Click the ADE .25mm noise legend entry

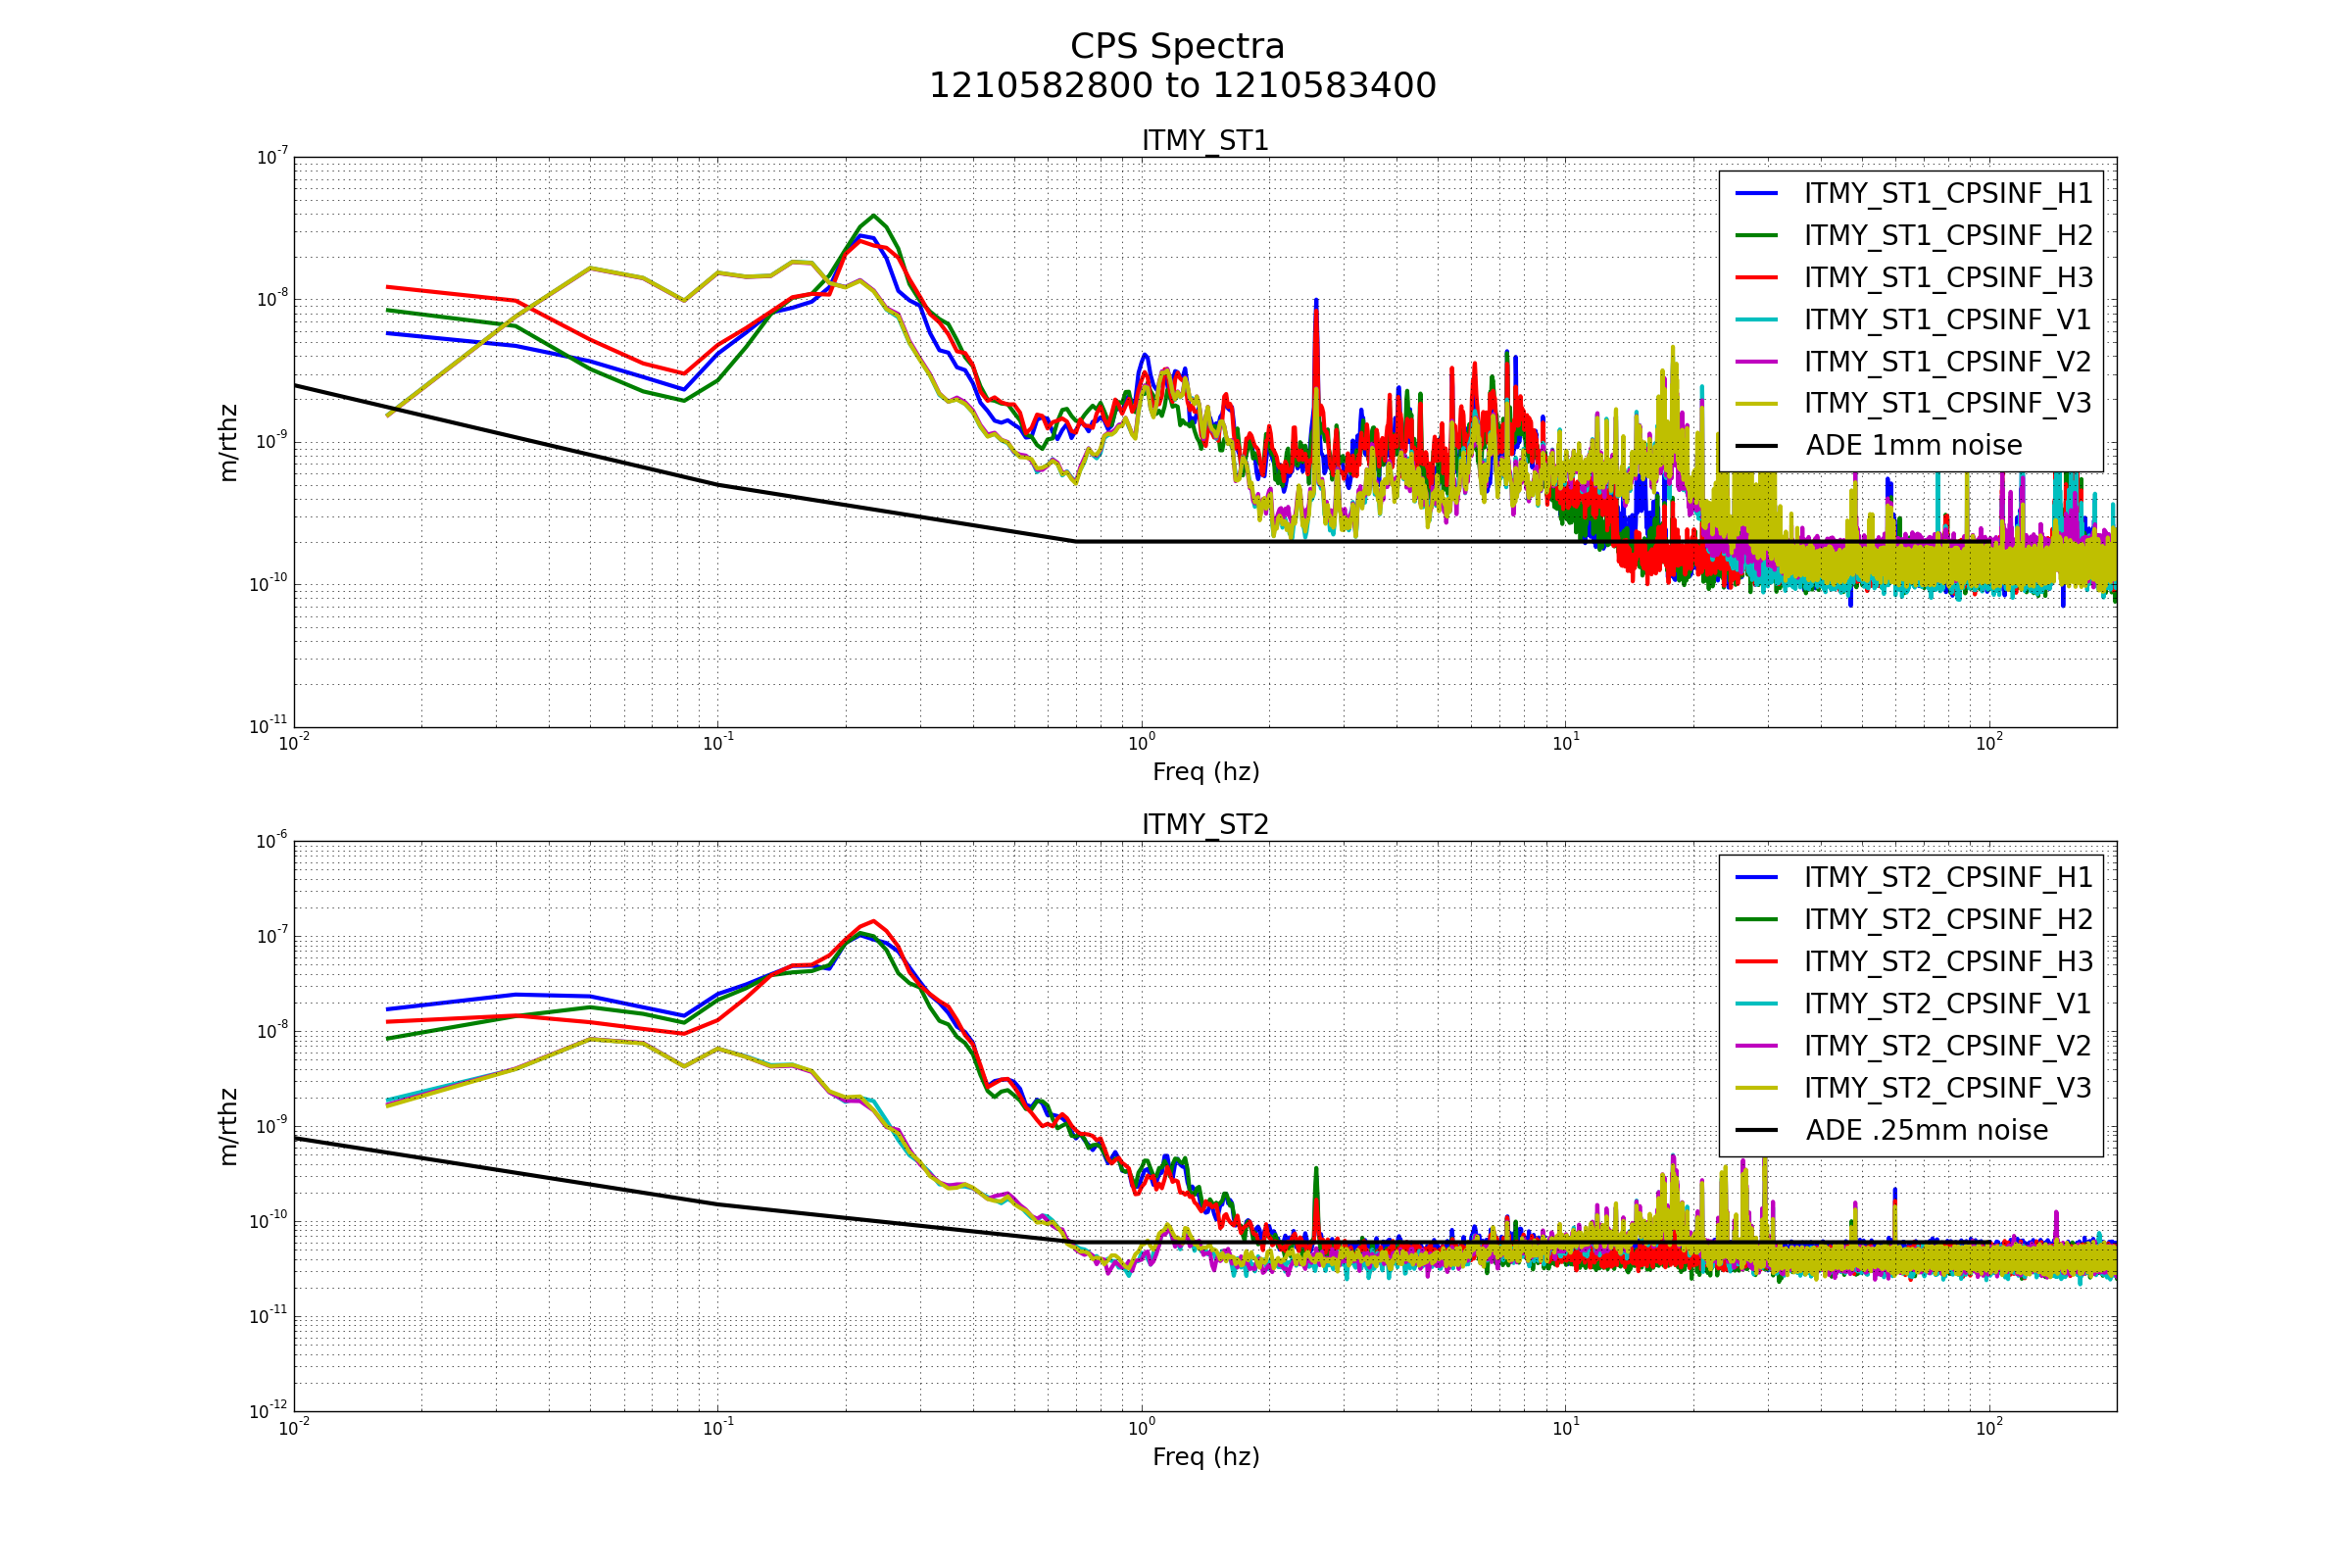coord(1926,1130)
